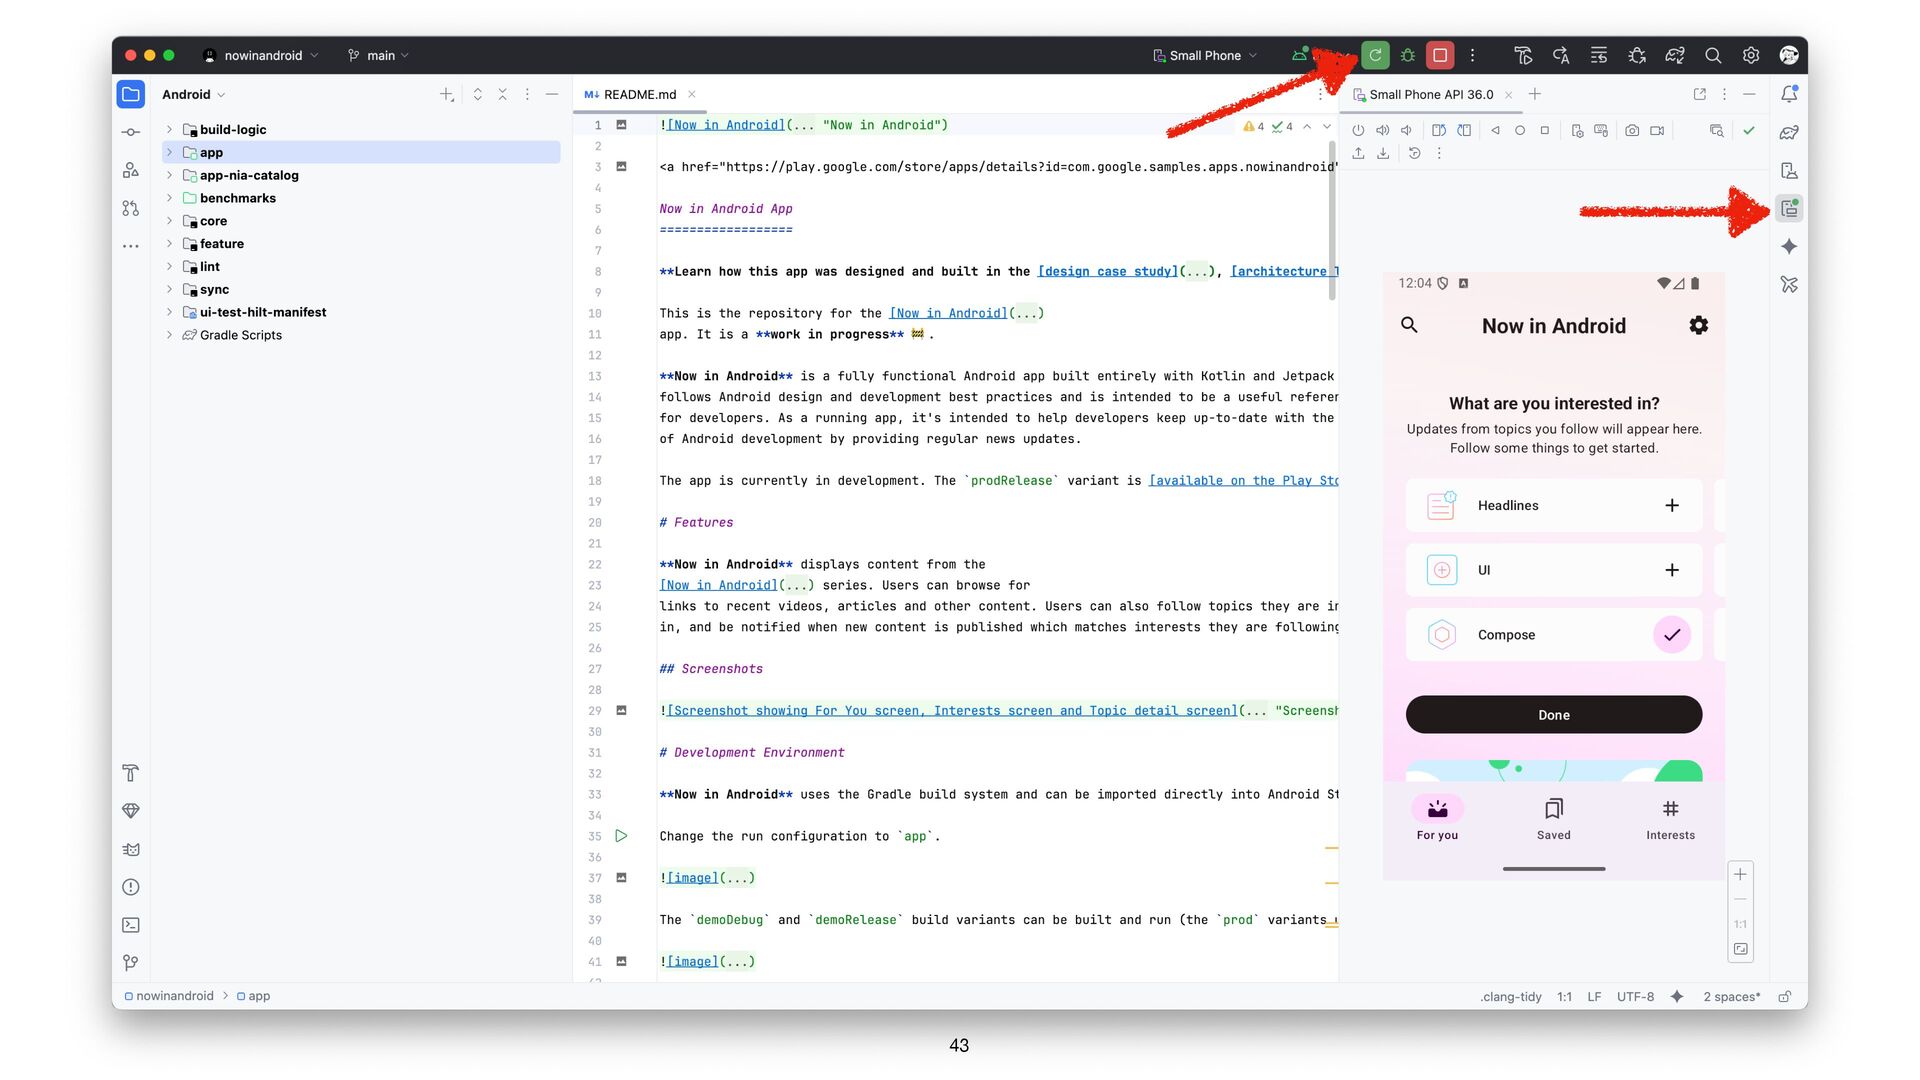Click the green Rerun app button
1920x1080 pixels.
[x=1375, y=55]
